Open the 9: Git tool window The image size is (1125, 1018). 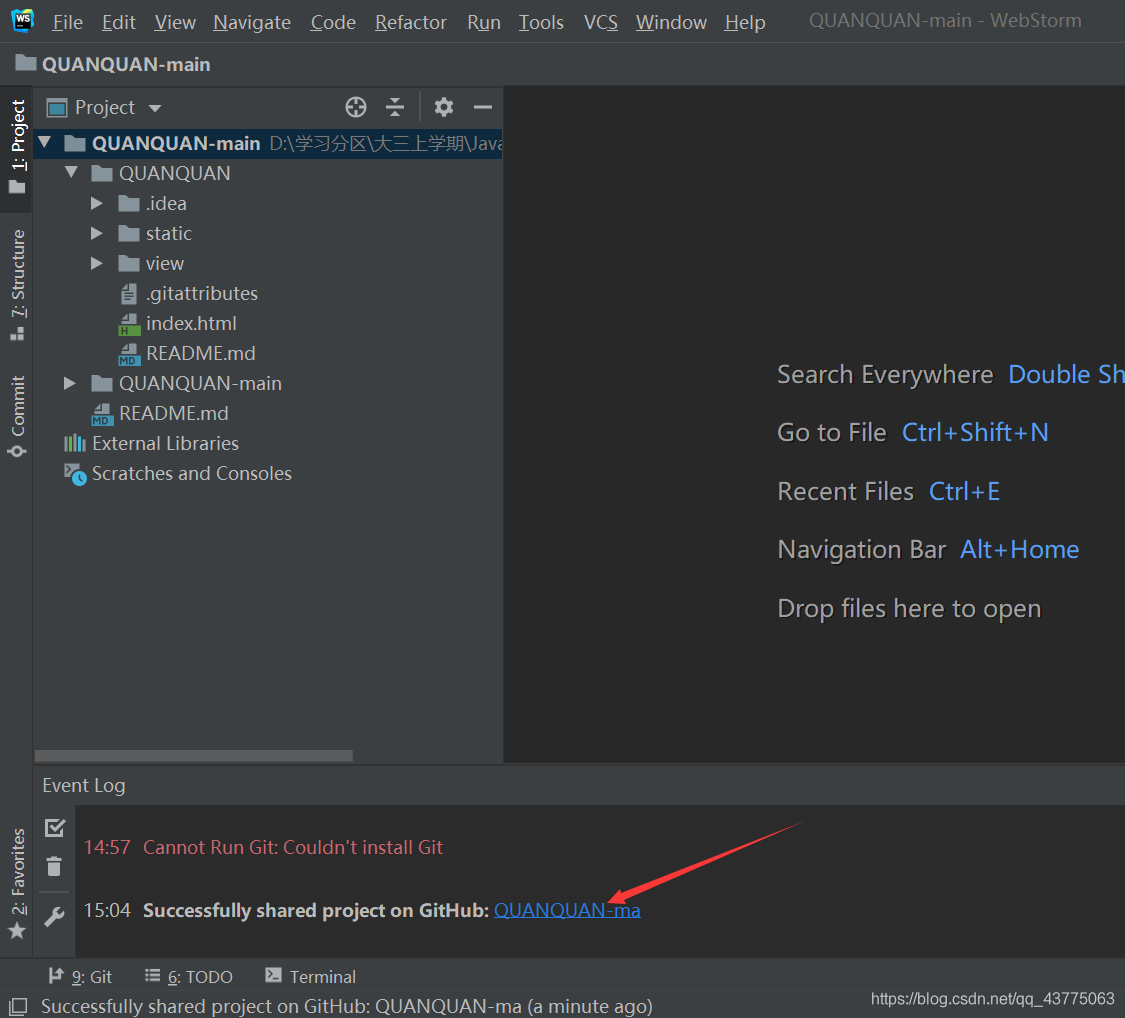point(80,976)
